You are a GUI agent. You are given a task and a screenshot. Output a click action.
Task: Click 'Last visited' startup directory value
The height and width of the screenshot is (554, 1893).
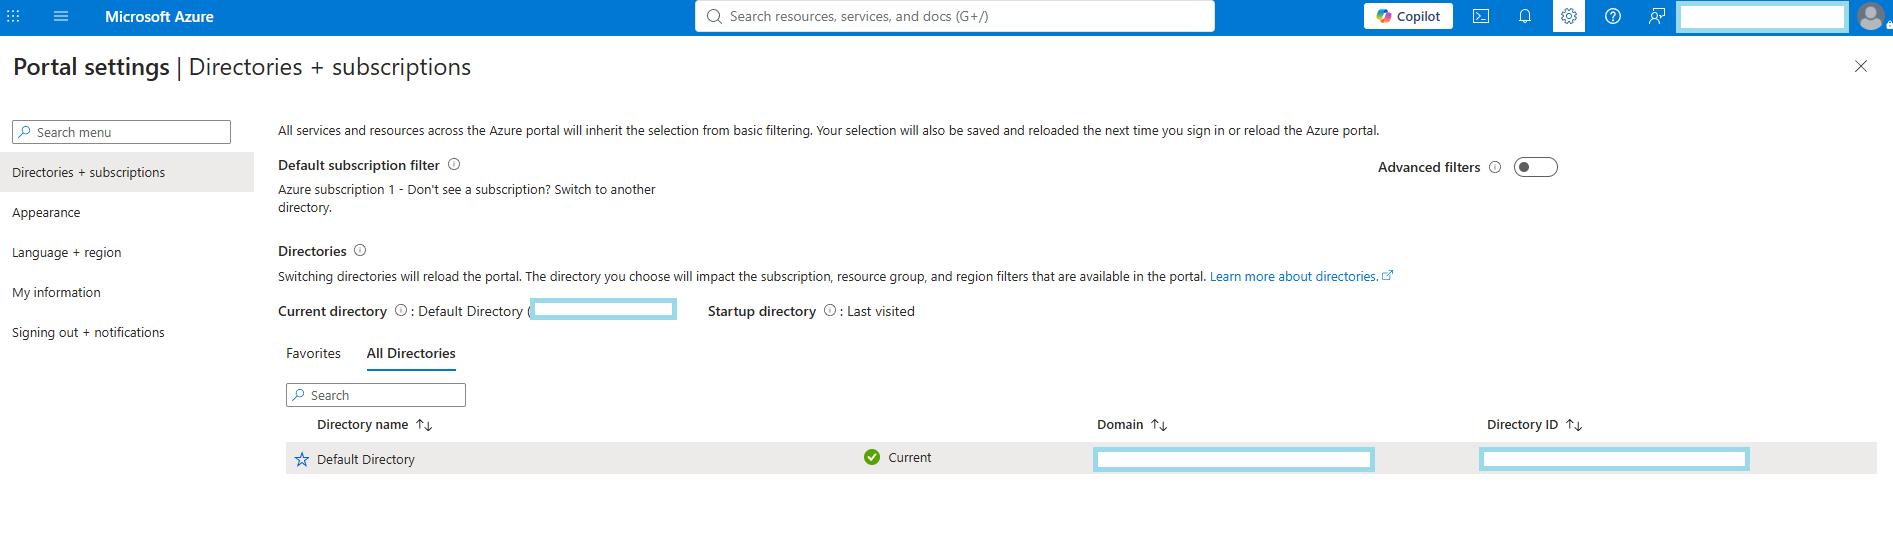(x=881, y=311)
